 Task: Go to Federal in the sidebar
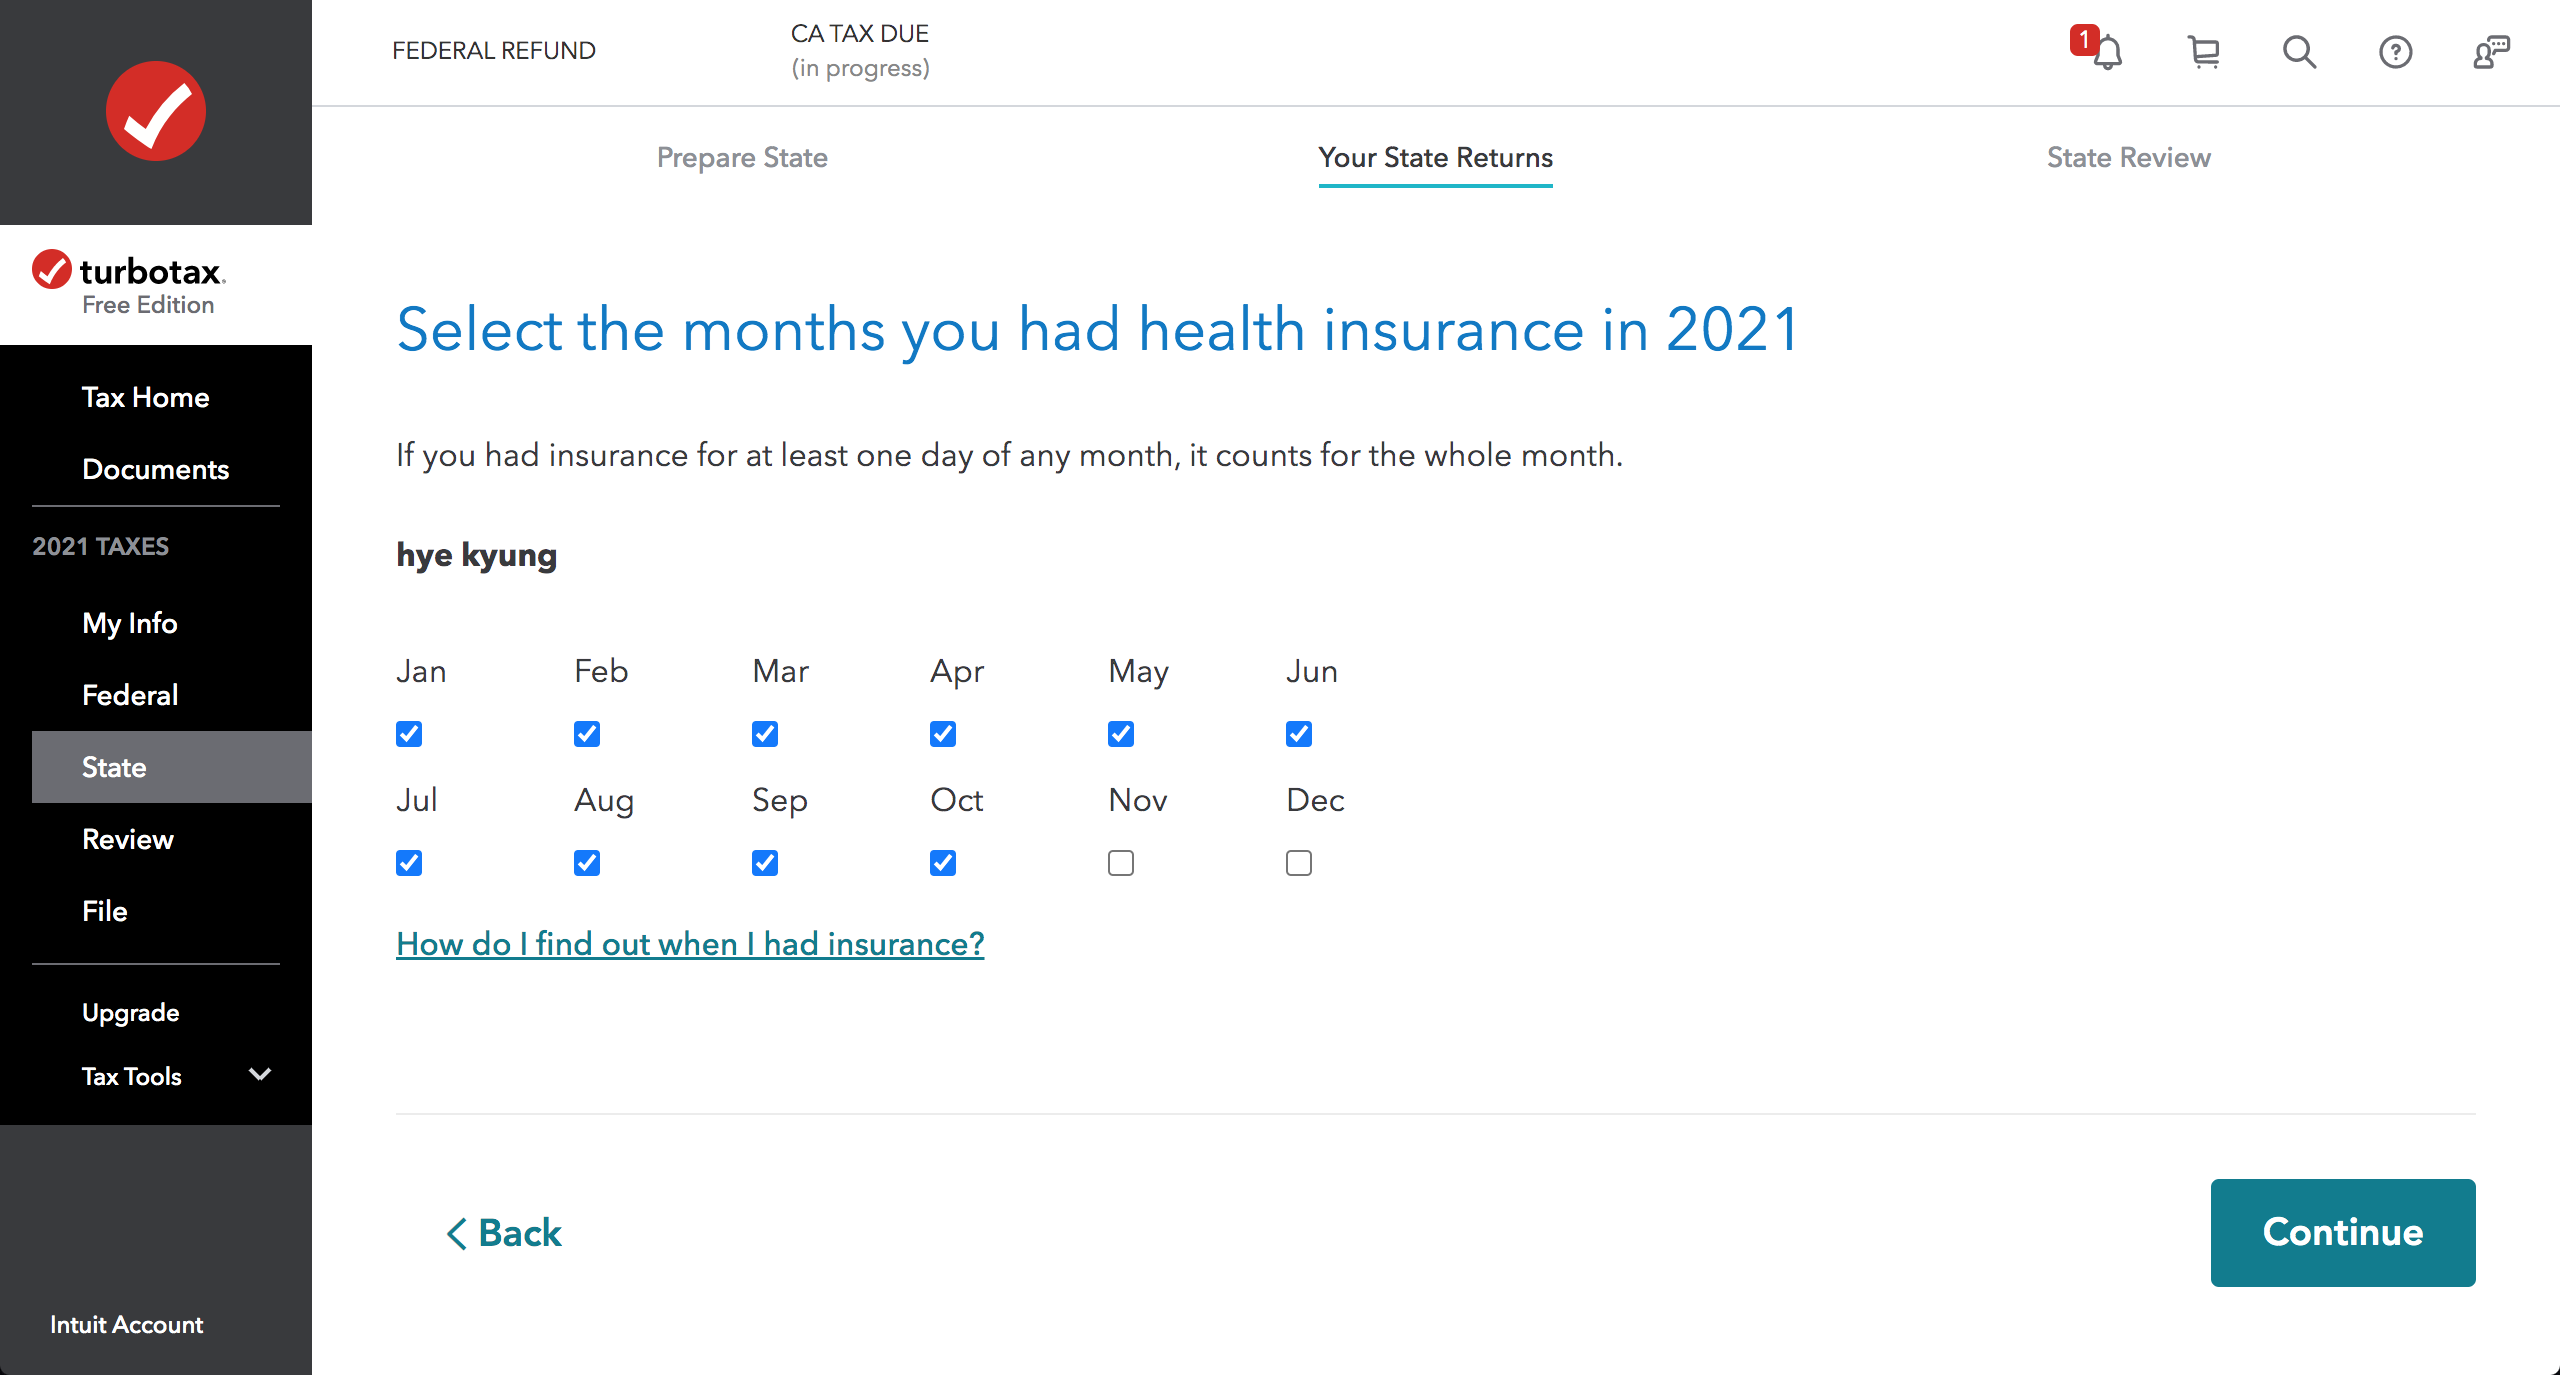tap(130, 695)
